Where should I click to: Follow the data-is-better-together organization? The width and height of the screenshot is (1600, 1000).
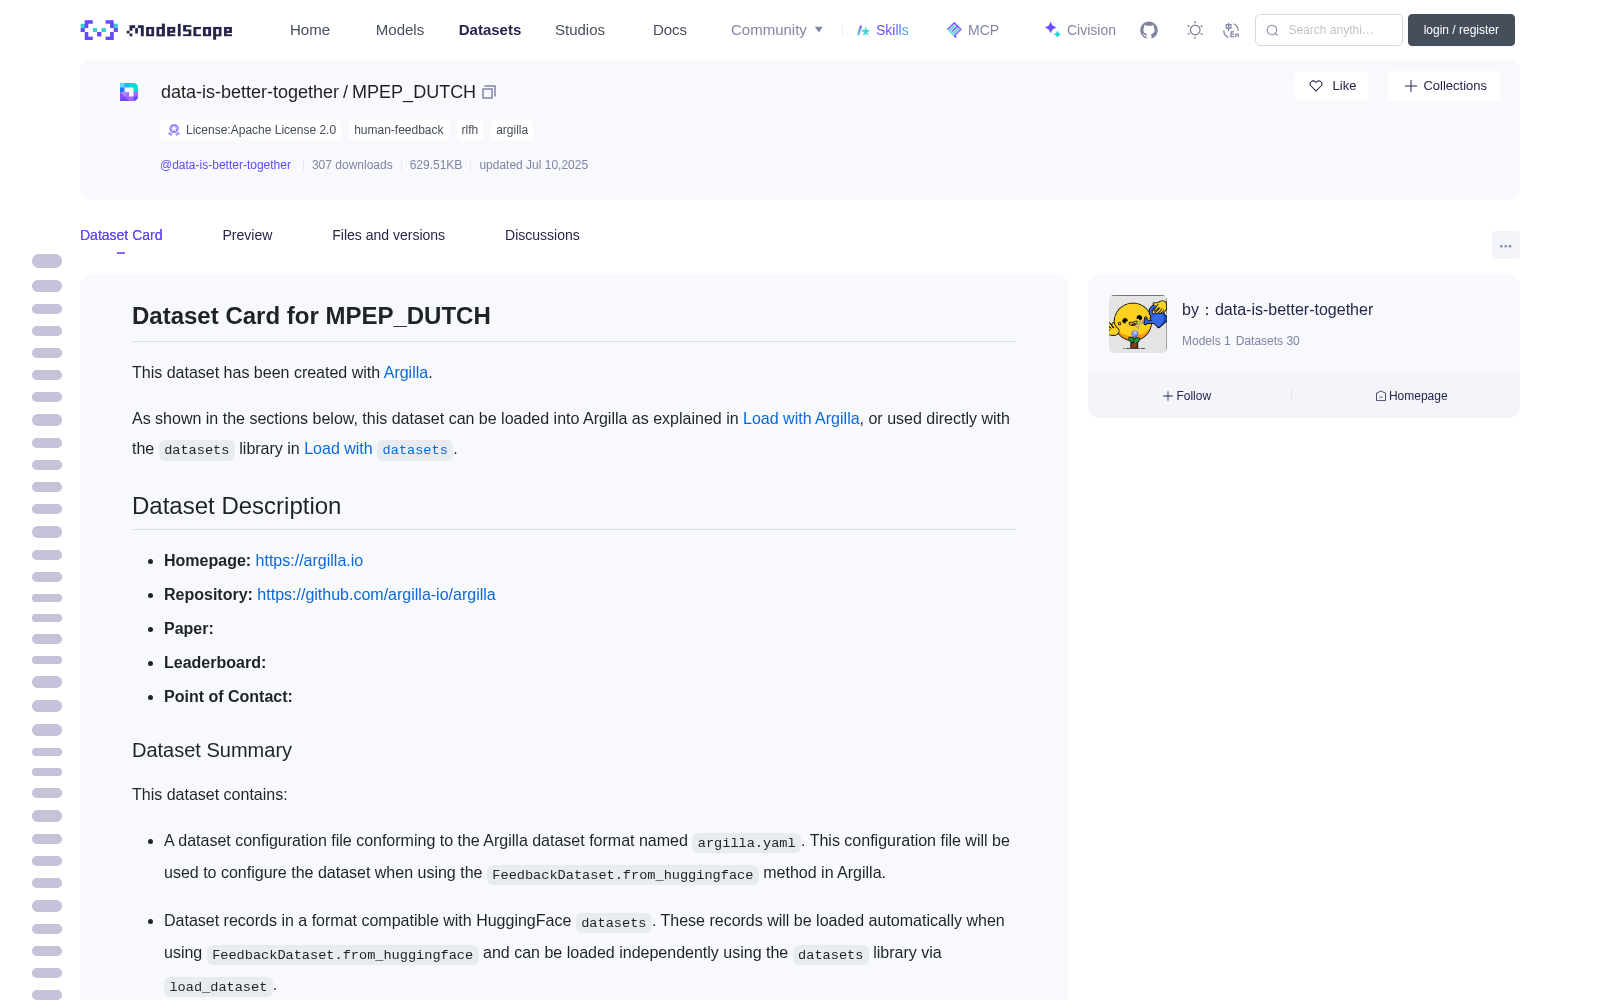pyautogui.click(x=1187, y=396)
